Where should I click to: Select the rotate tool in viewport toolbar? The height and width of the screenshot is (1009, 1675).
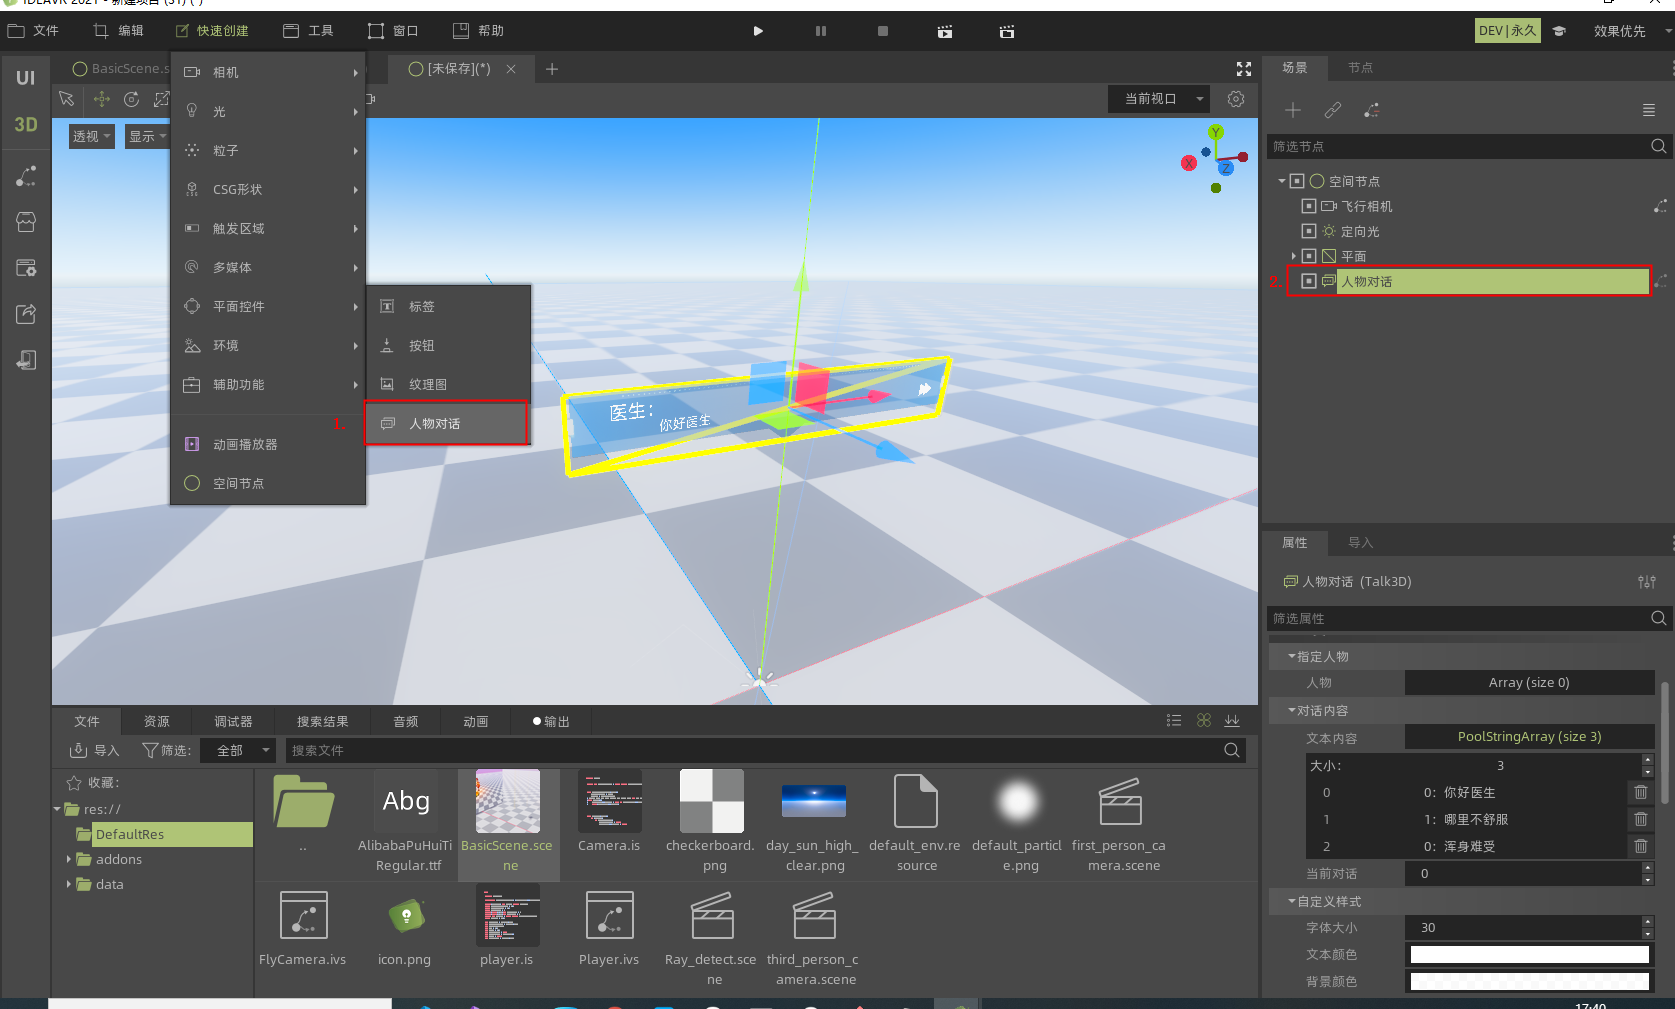[131, 99]
